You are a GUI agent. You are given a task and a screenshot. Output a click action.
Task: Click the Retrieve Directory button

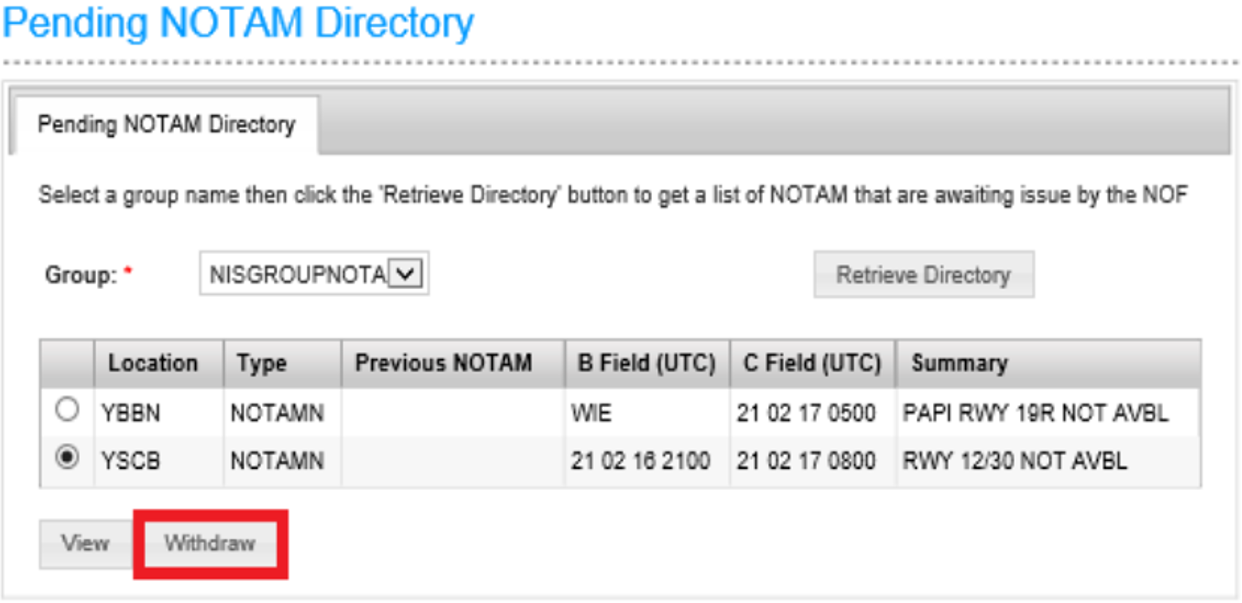point(923,274)
